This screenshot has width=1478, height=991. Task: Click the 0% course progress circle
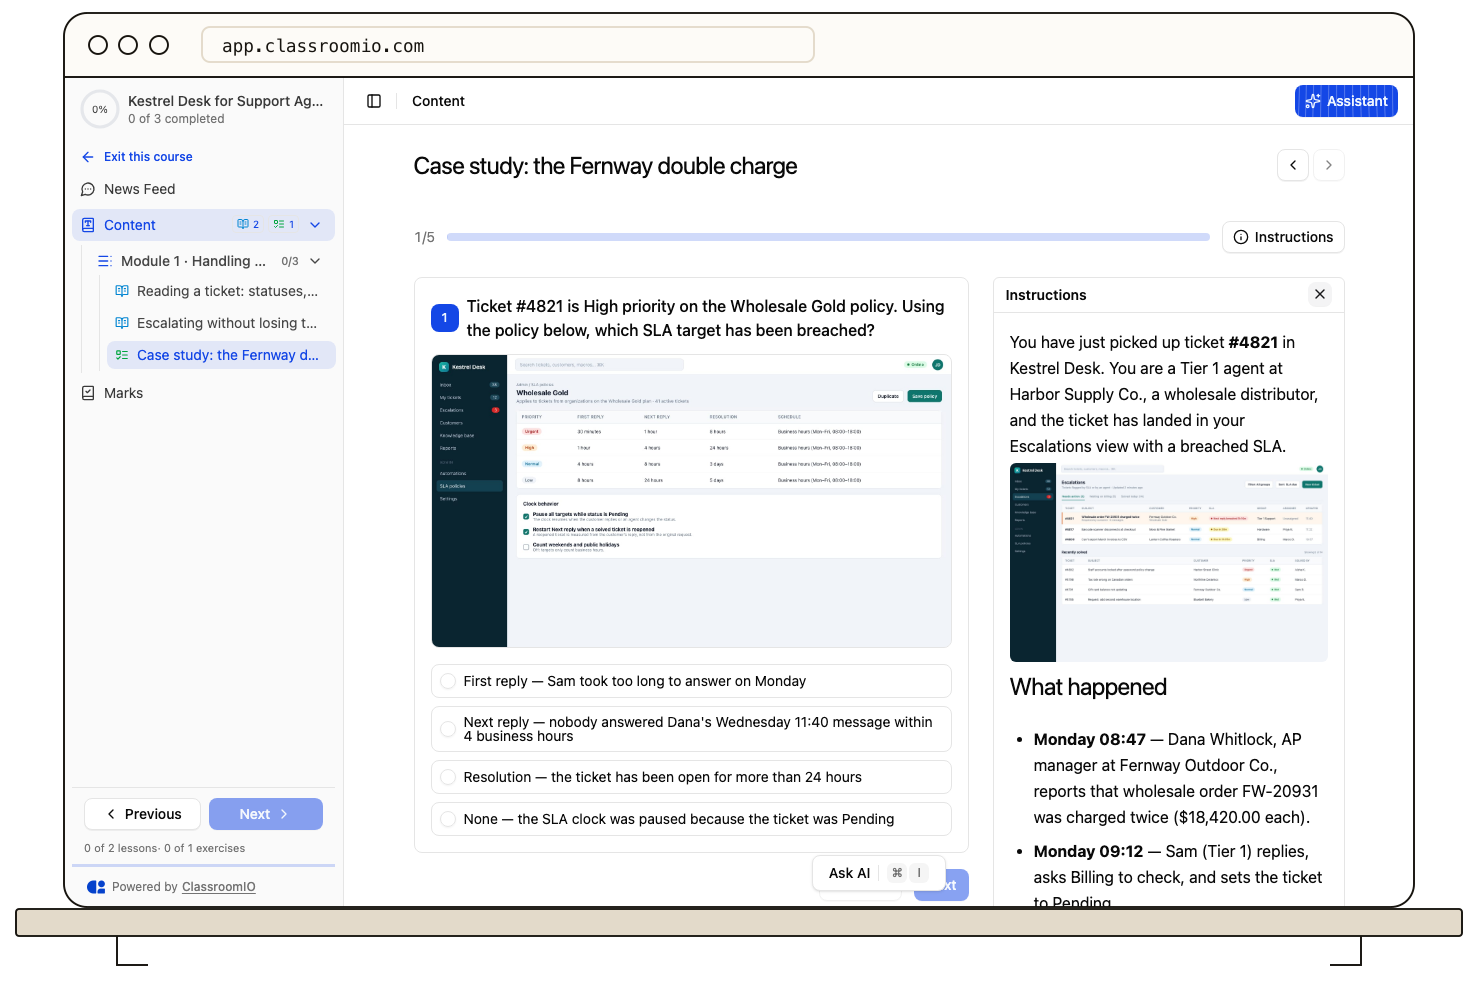[x=100, y=110]
